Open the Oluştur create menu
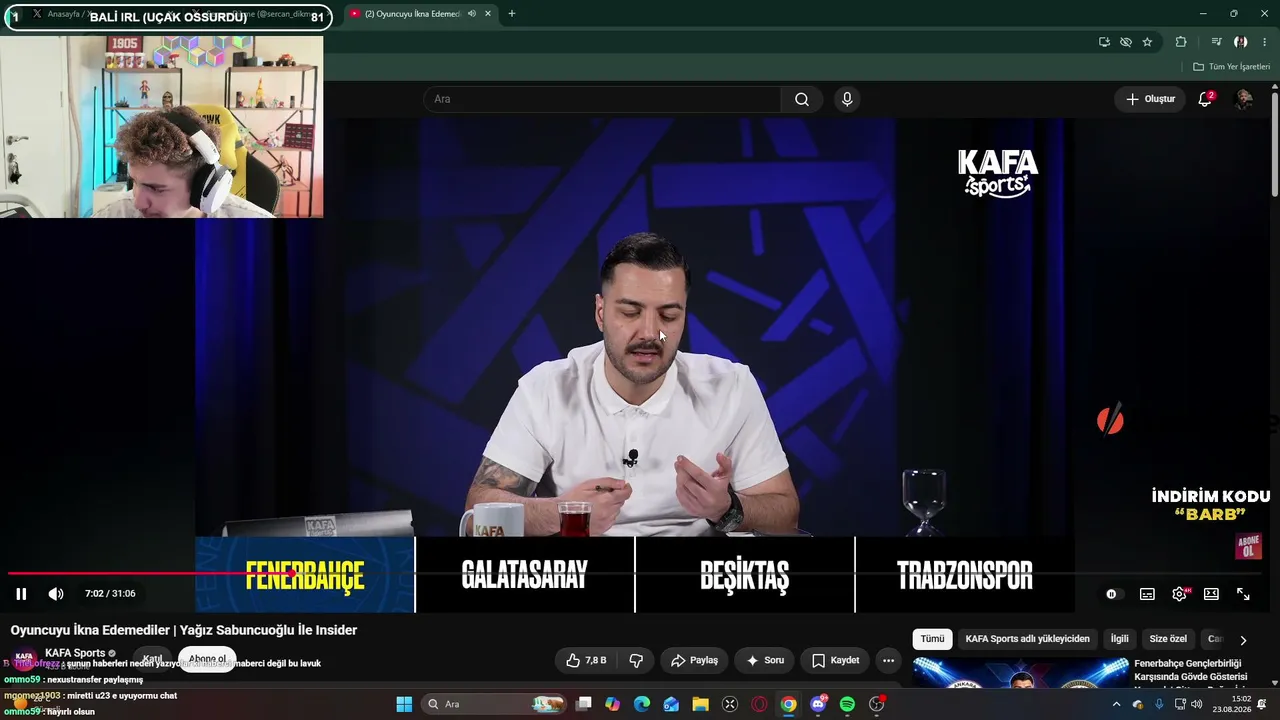Screen dimensions: 1280x720 pyautogui.click(x=1150, y=99)
